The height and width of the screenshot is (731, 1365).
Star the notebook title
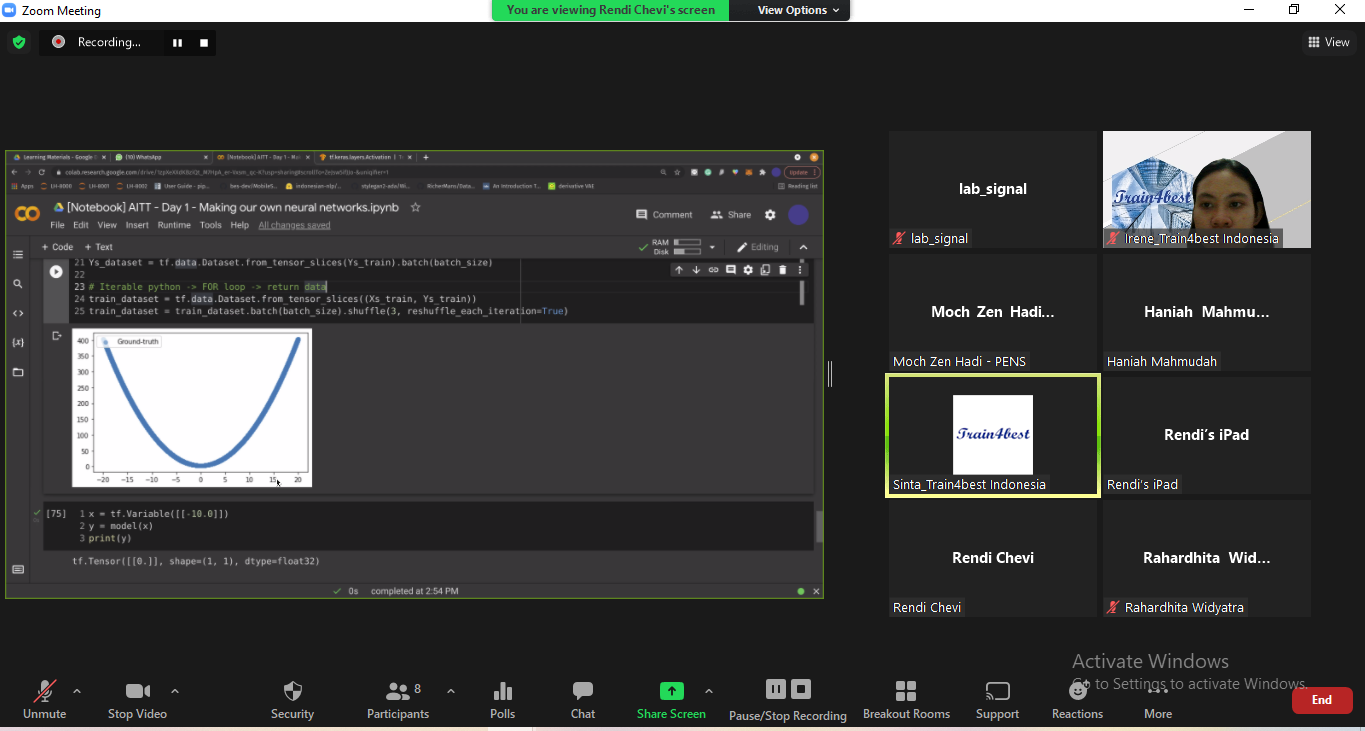(416, 207)
